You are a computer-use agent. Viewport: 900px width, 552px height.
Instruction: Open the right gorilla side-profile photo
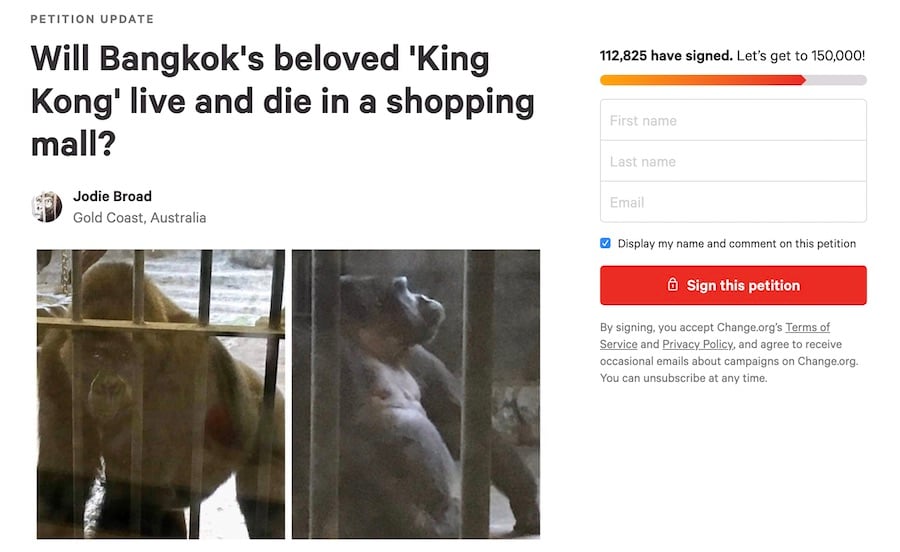tap(416, 393)
